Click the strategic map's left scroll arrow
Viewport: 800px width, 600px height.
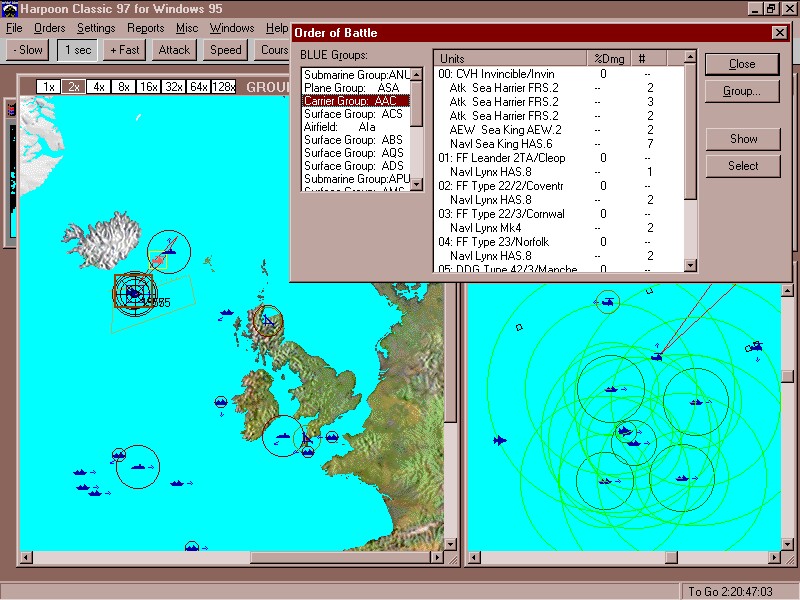tap(26, 558)
